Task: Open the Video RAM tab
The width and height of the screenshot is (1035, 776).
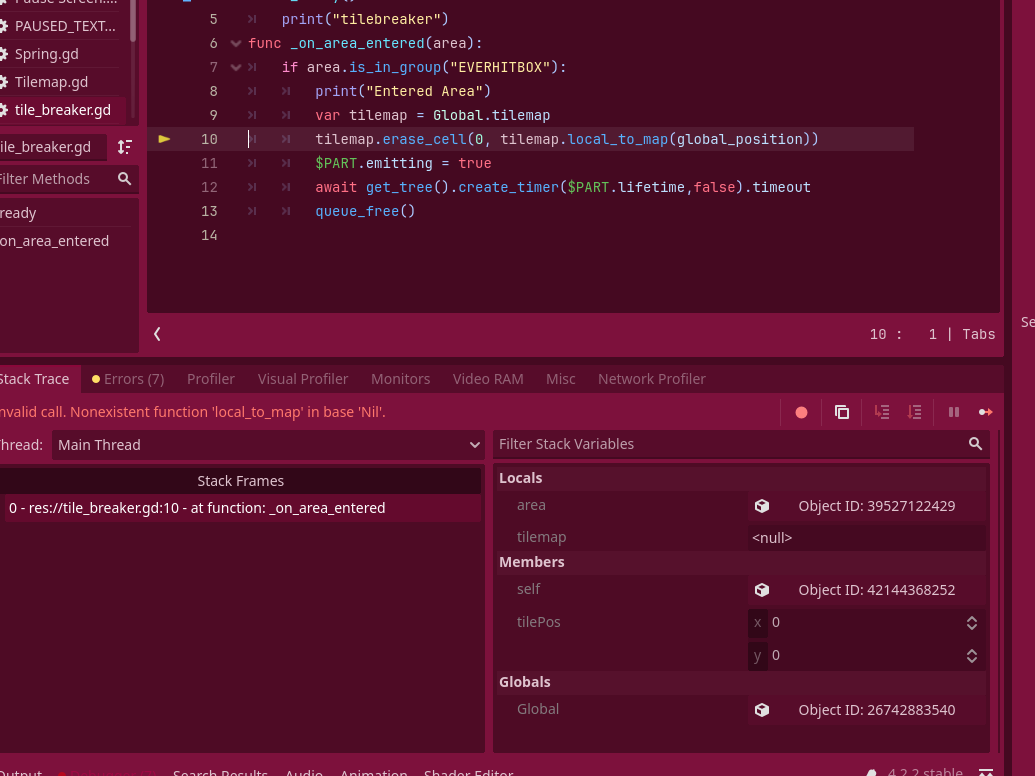Action: pyautogui.click(x=488, y=379)
